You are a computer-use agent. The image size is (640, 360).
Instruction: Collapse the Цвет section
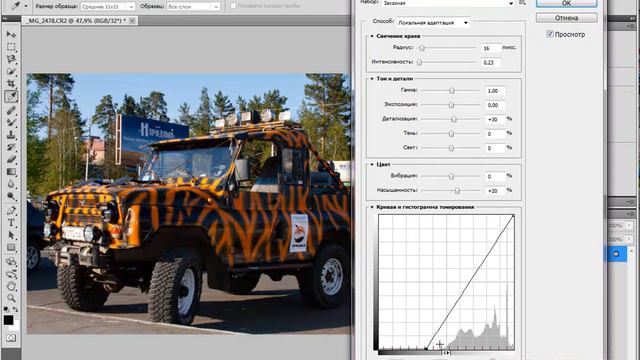(x=372, y=164)
